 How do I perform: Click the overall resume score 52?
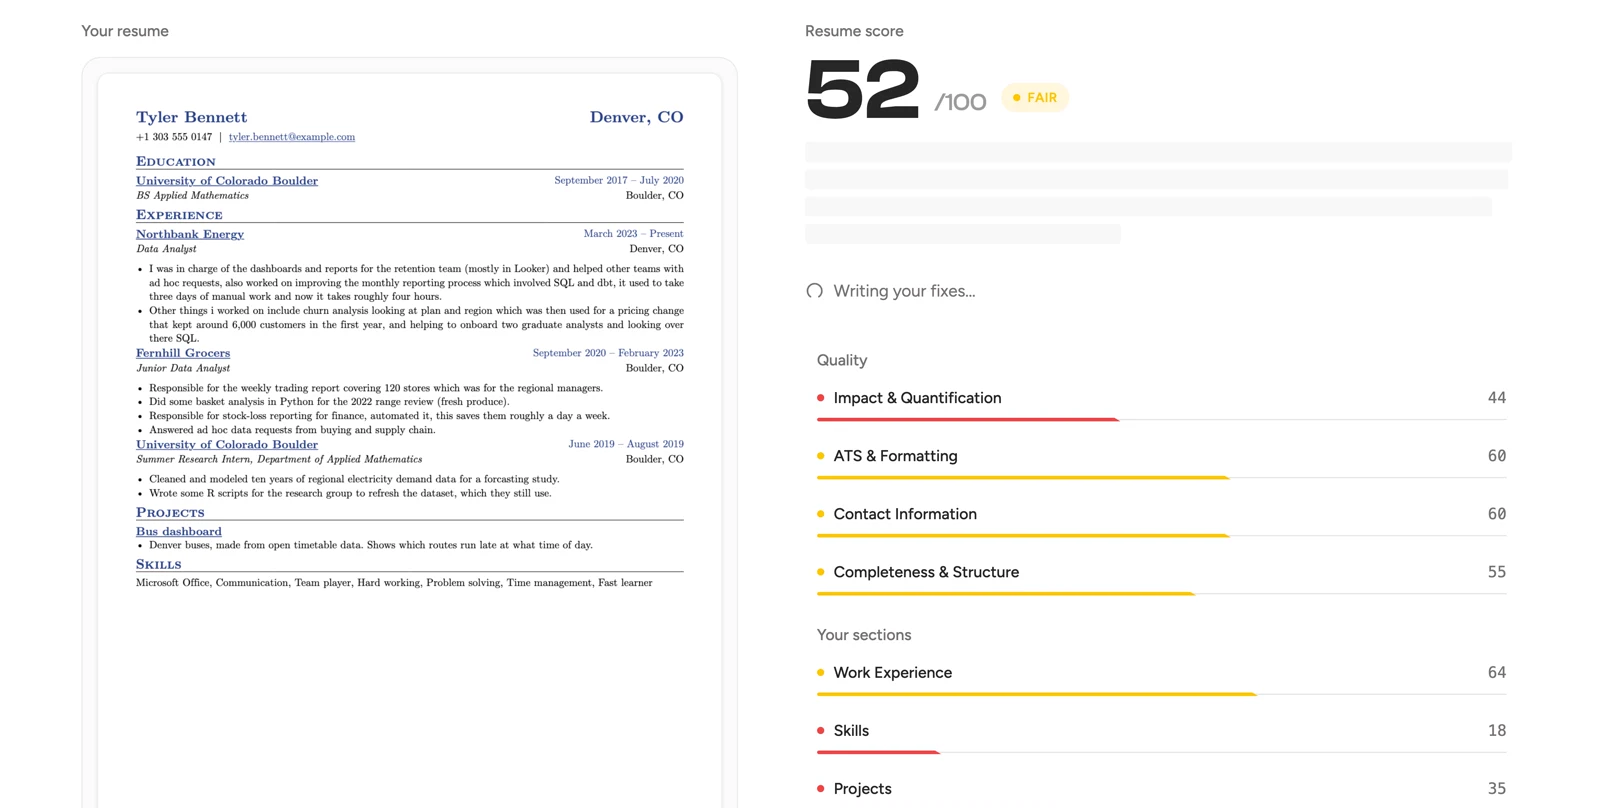point(862,89)
